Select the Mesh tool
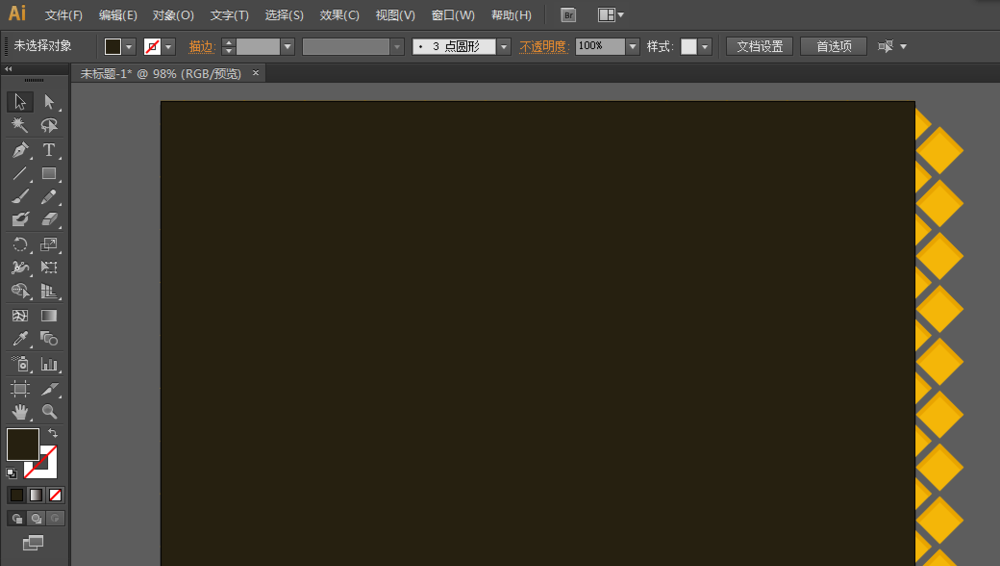This screenshot has width=1000, height=566. [20, 315]
